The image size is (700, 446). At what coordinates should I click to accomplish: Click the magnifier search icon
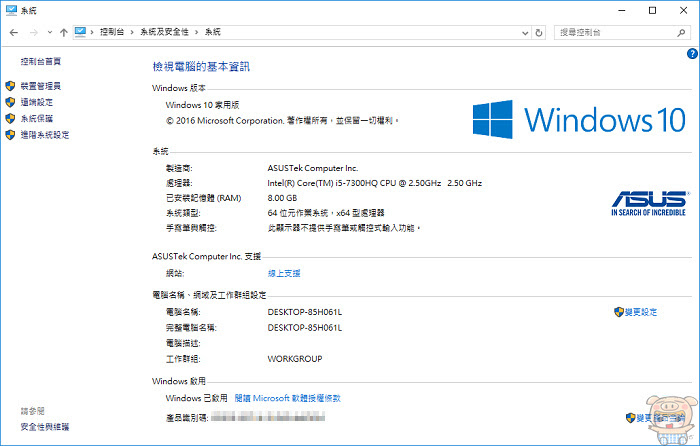681,33
